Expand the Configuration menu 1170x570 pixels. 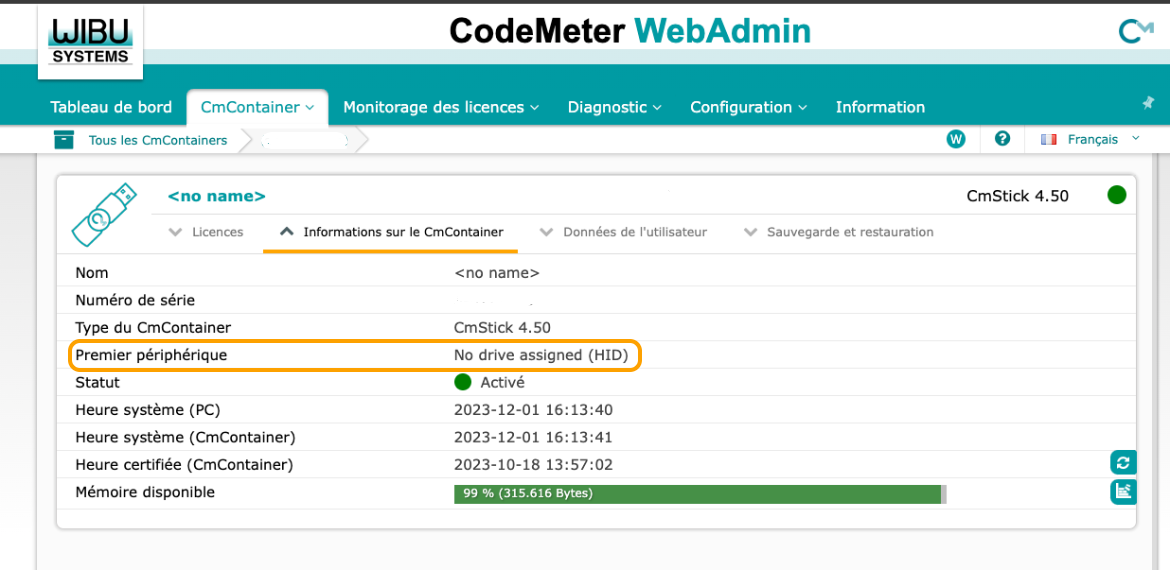(748, 107)
